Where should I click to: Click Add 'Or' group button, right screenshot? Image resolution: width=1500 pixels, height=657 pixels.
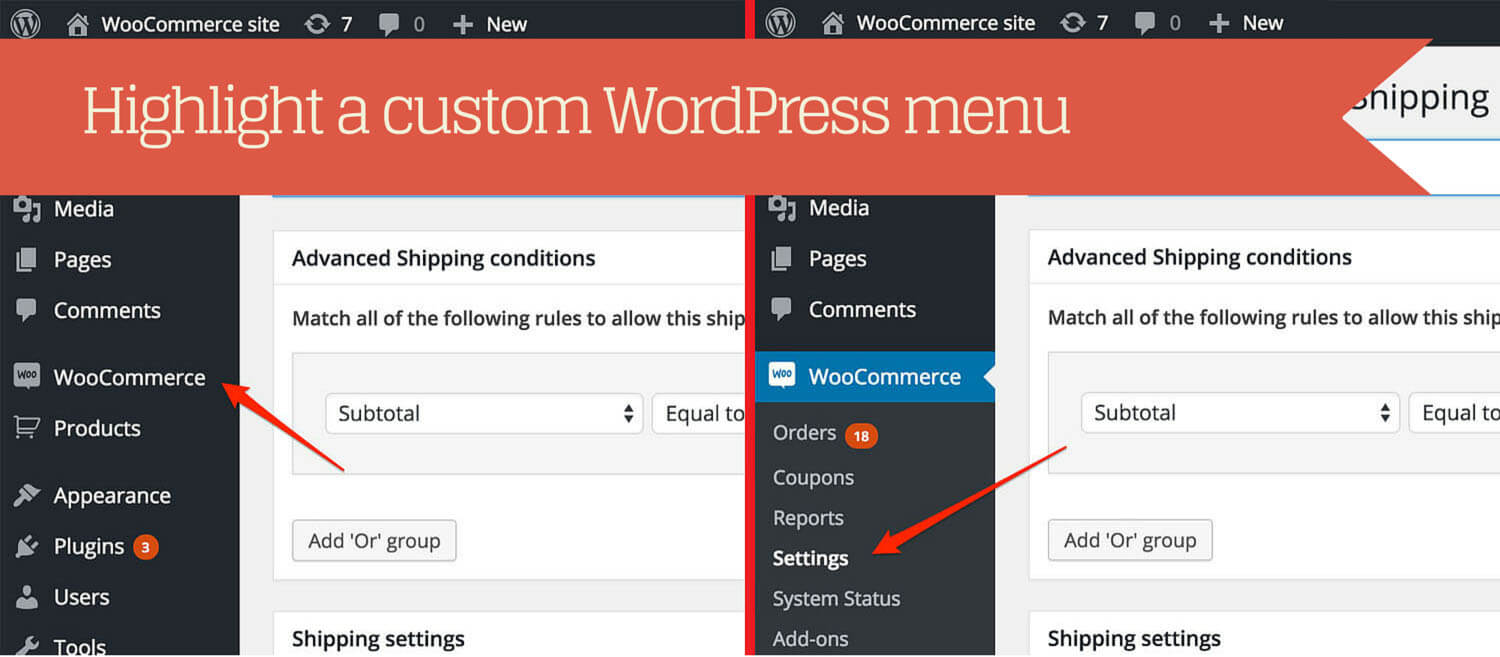[x=1130, y=540]
